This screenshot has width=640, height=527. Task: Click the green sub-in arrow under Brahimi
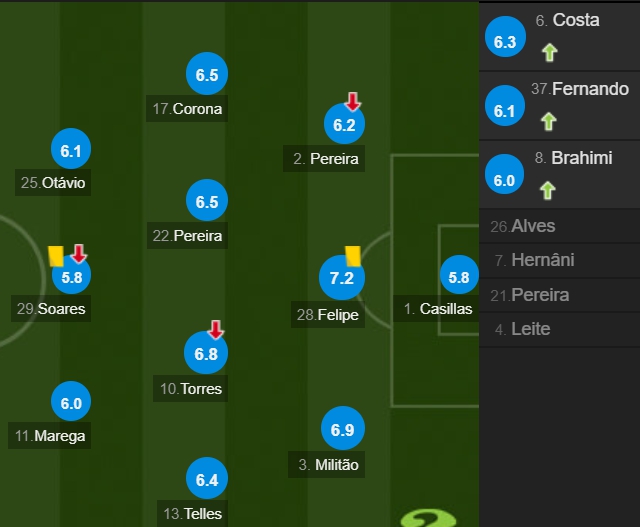[x=548, y=191]
